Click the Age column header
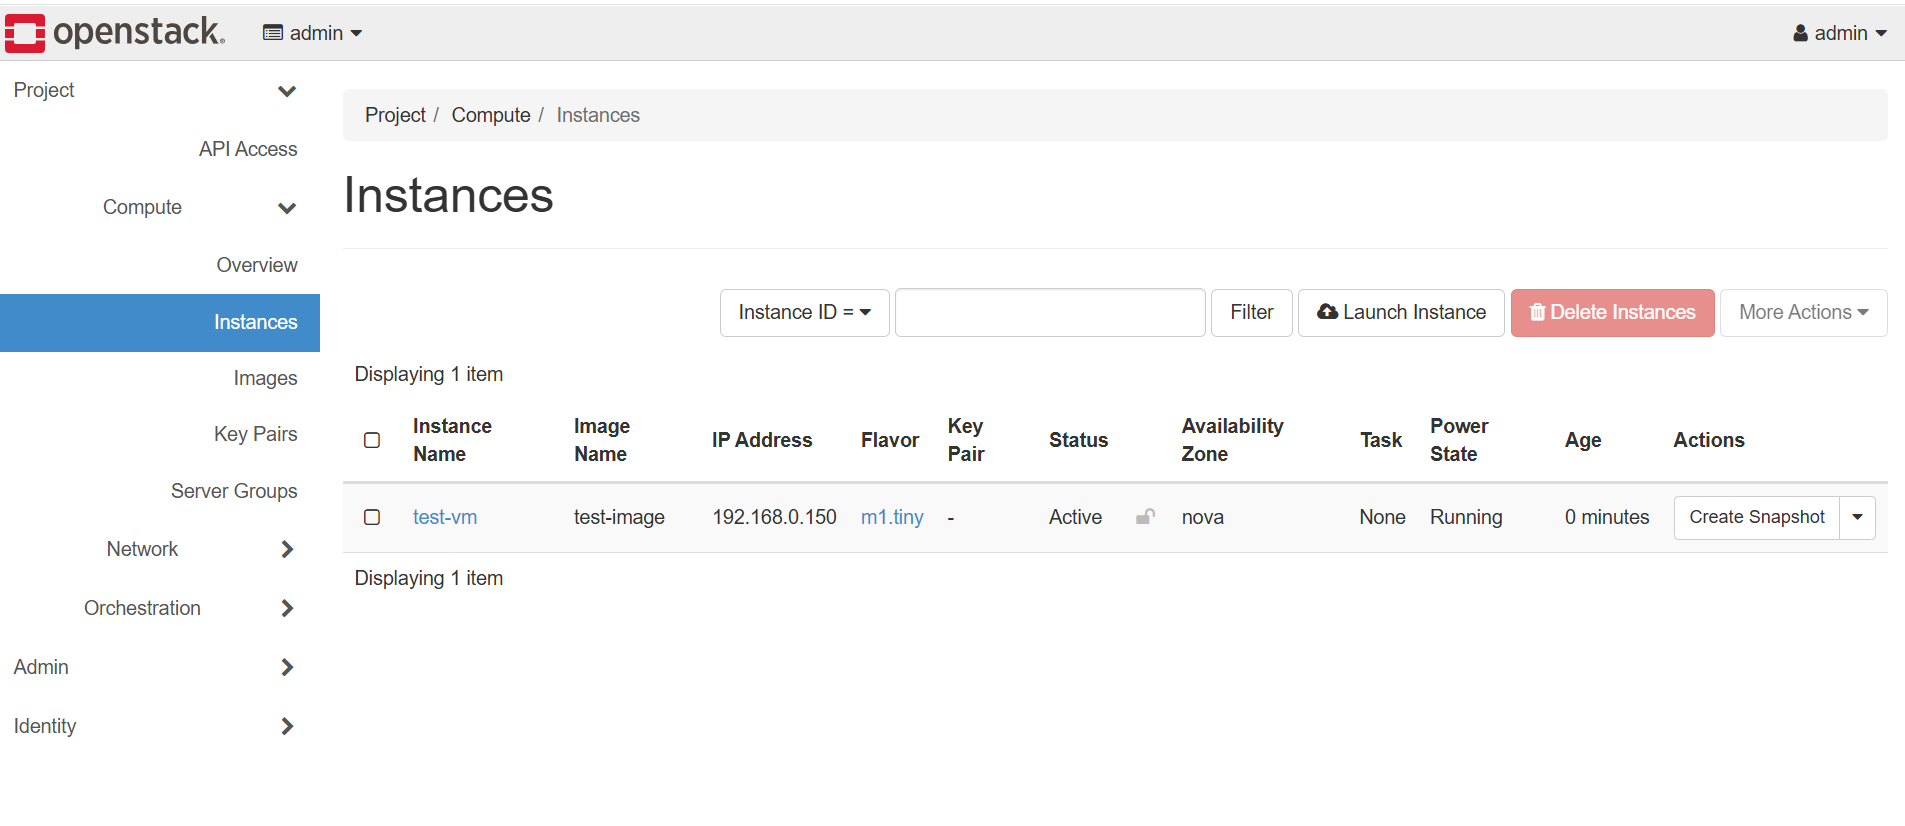The image size is (1905, 826). coord(1583,440)
